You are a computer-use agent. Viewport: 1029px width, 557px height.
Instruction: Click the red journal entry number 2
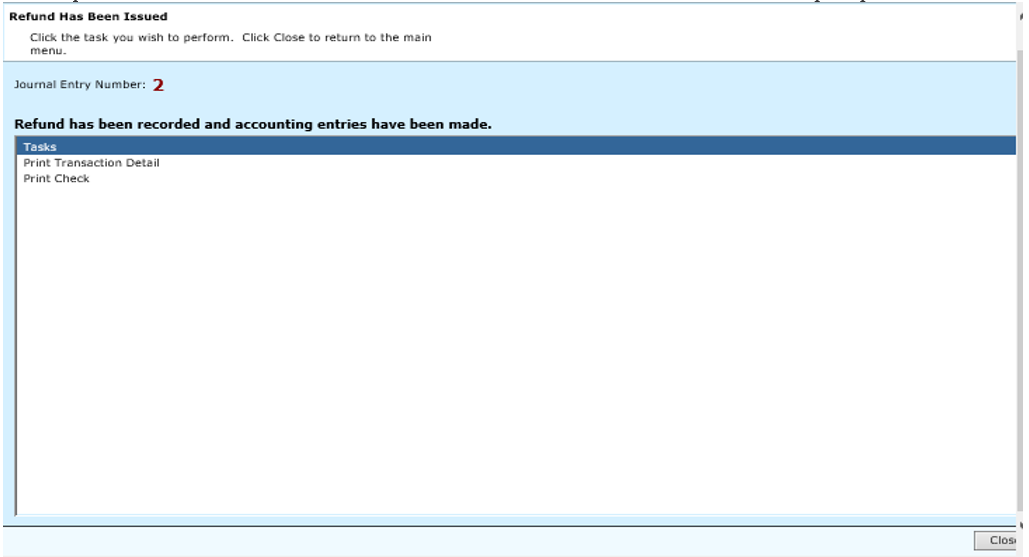pyautogui.click(x=158, y=86)
